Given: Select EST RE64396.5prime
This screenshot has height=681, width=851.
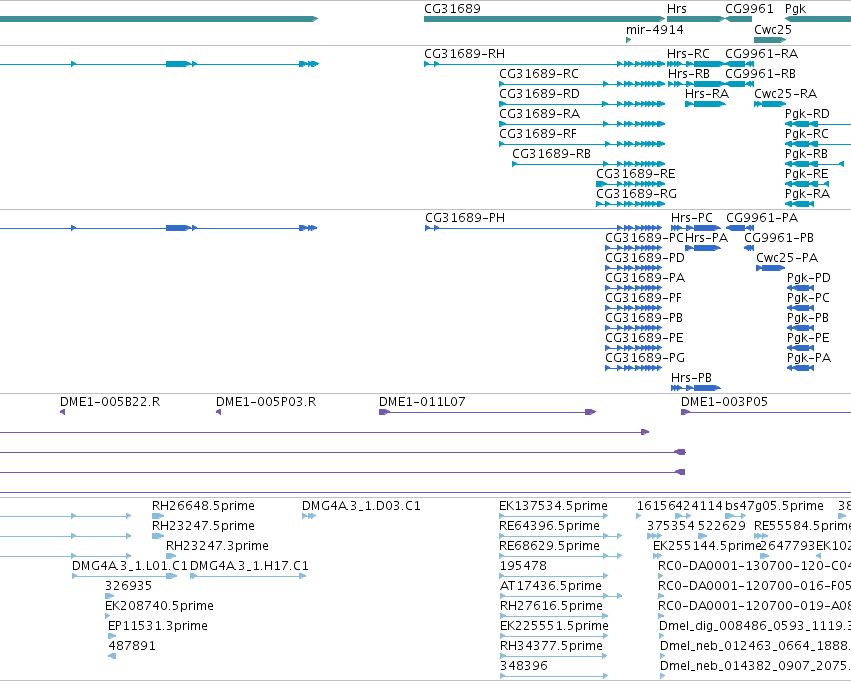Looking at the screenshot, I should click(x=550, y=526).
